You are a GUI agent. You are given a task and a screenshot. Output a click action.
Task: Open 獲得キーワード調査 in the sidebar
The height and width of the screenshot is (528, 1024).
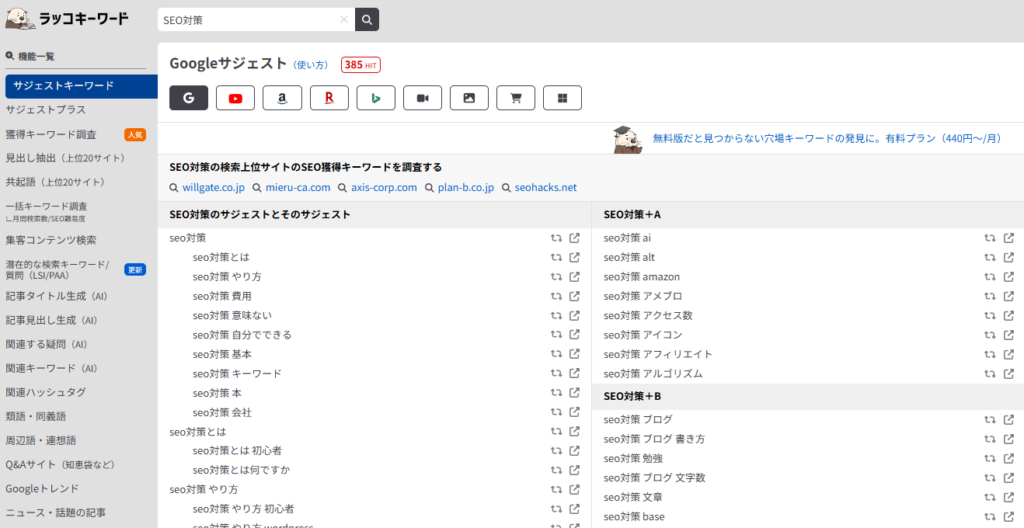(x=51, y=135)
